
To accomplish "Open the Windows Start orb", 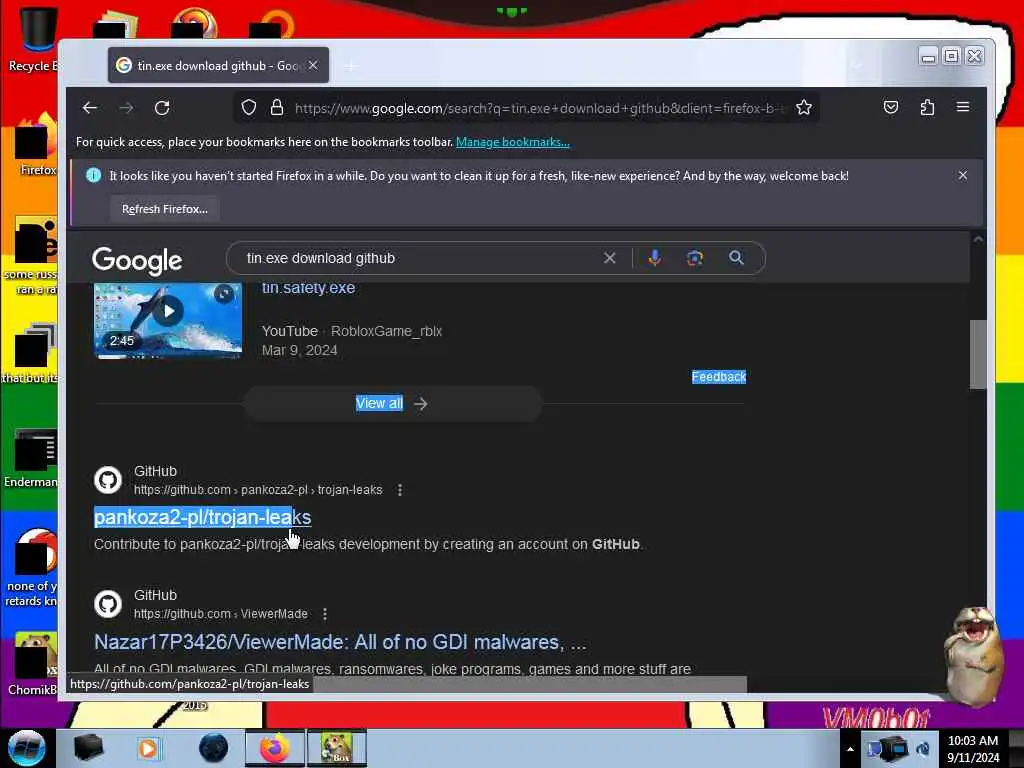I will (x=27, y=748).
